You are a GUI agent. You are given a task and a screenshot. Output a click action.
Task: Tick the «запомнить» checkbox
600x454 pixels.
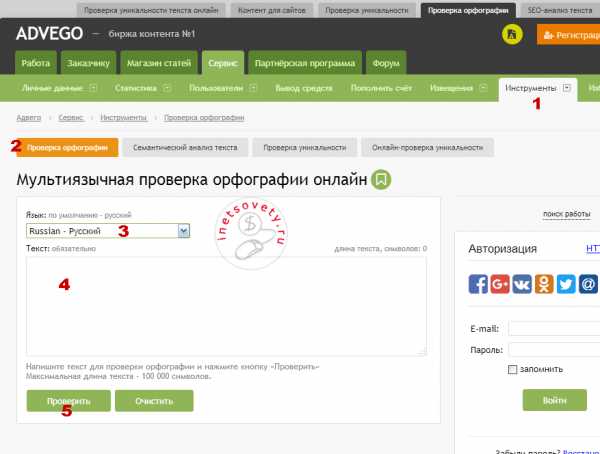coord(512,369)
